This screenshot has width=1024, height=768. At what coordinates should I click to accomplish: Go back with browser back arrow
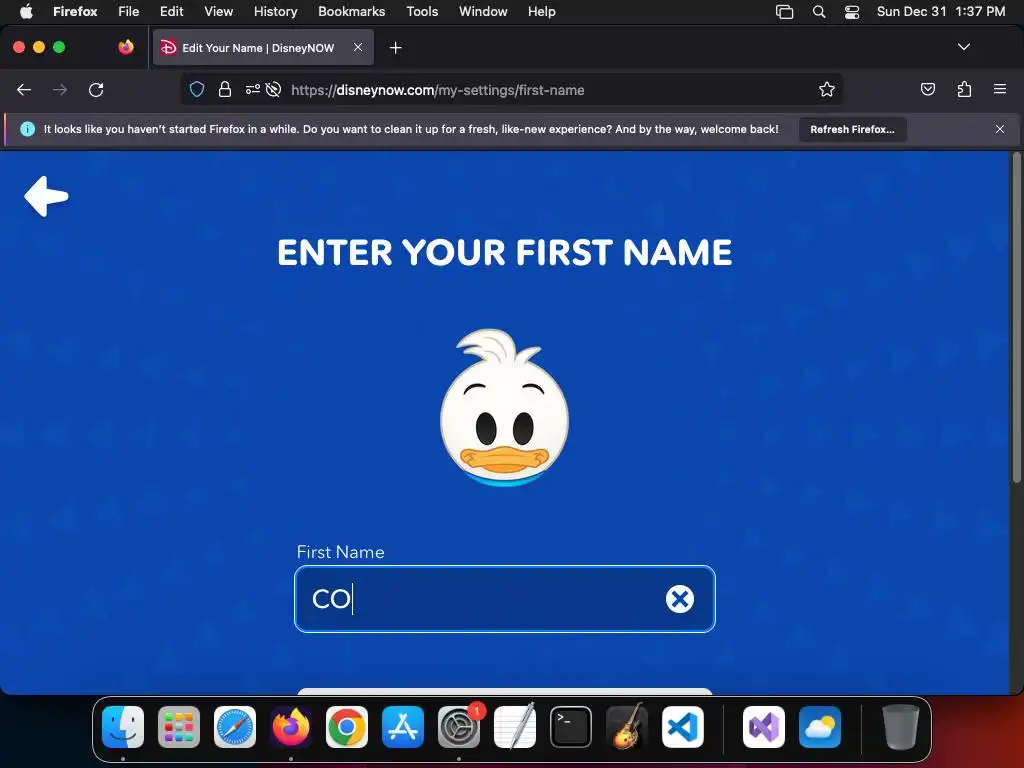24,89
